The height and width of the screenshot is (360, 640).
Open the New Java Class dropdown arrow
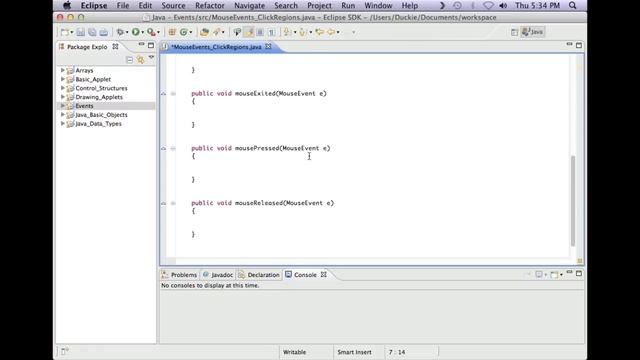191,32
